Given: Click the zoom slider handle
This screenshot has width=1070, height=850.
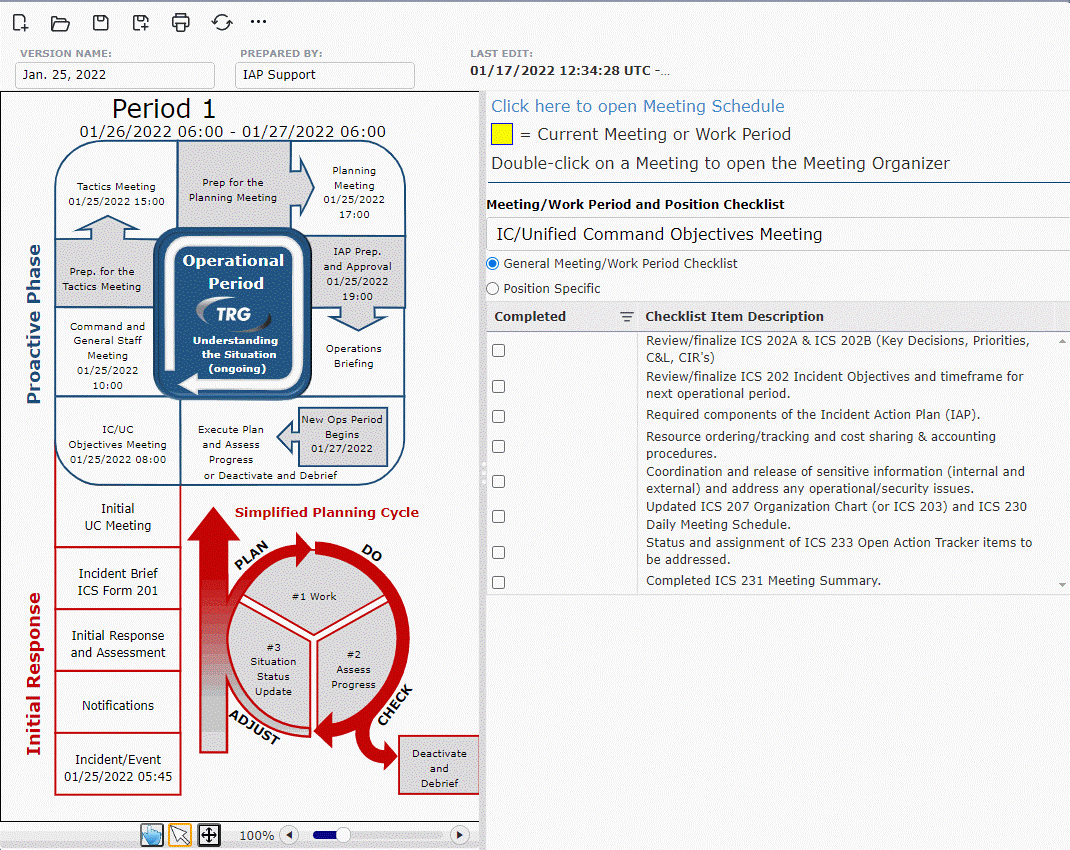Looking at the screenshot, I should [343, 835].
